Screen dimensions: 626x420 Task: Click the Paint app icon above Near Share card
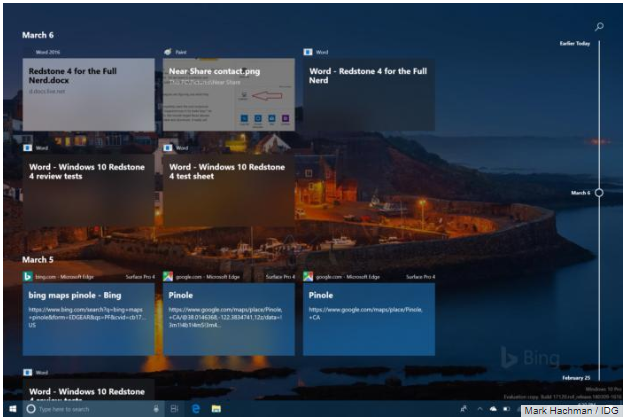tap(168, 52)
